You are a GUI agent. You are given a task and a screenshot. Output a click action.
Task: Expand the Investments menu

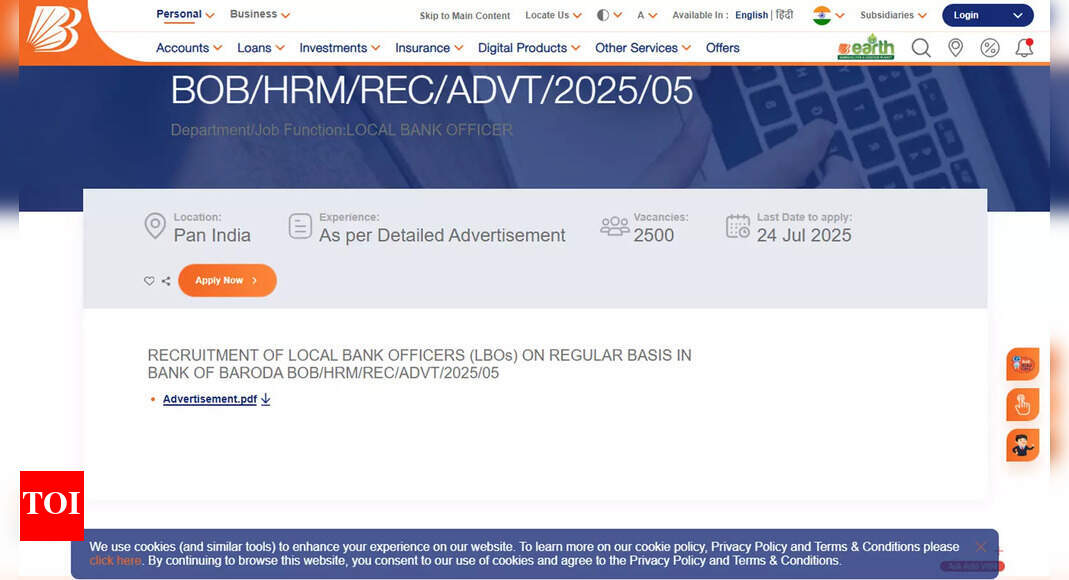(x=340, y=48)
